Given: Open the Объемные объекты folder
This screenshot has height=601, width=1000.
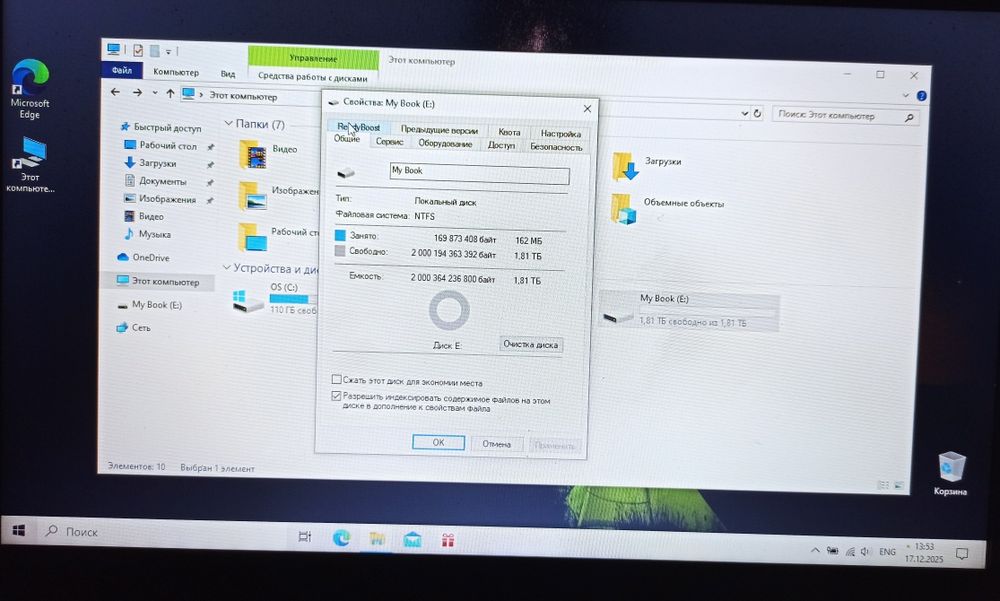Looking at the screenshot, I should click(x=624, y=209).
